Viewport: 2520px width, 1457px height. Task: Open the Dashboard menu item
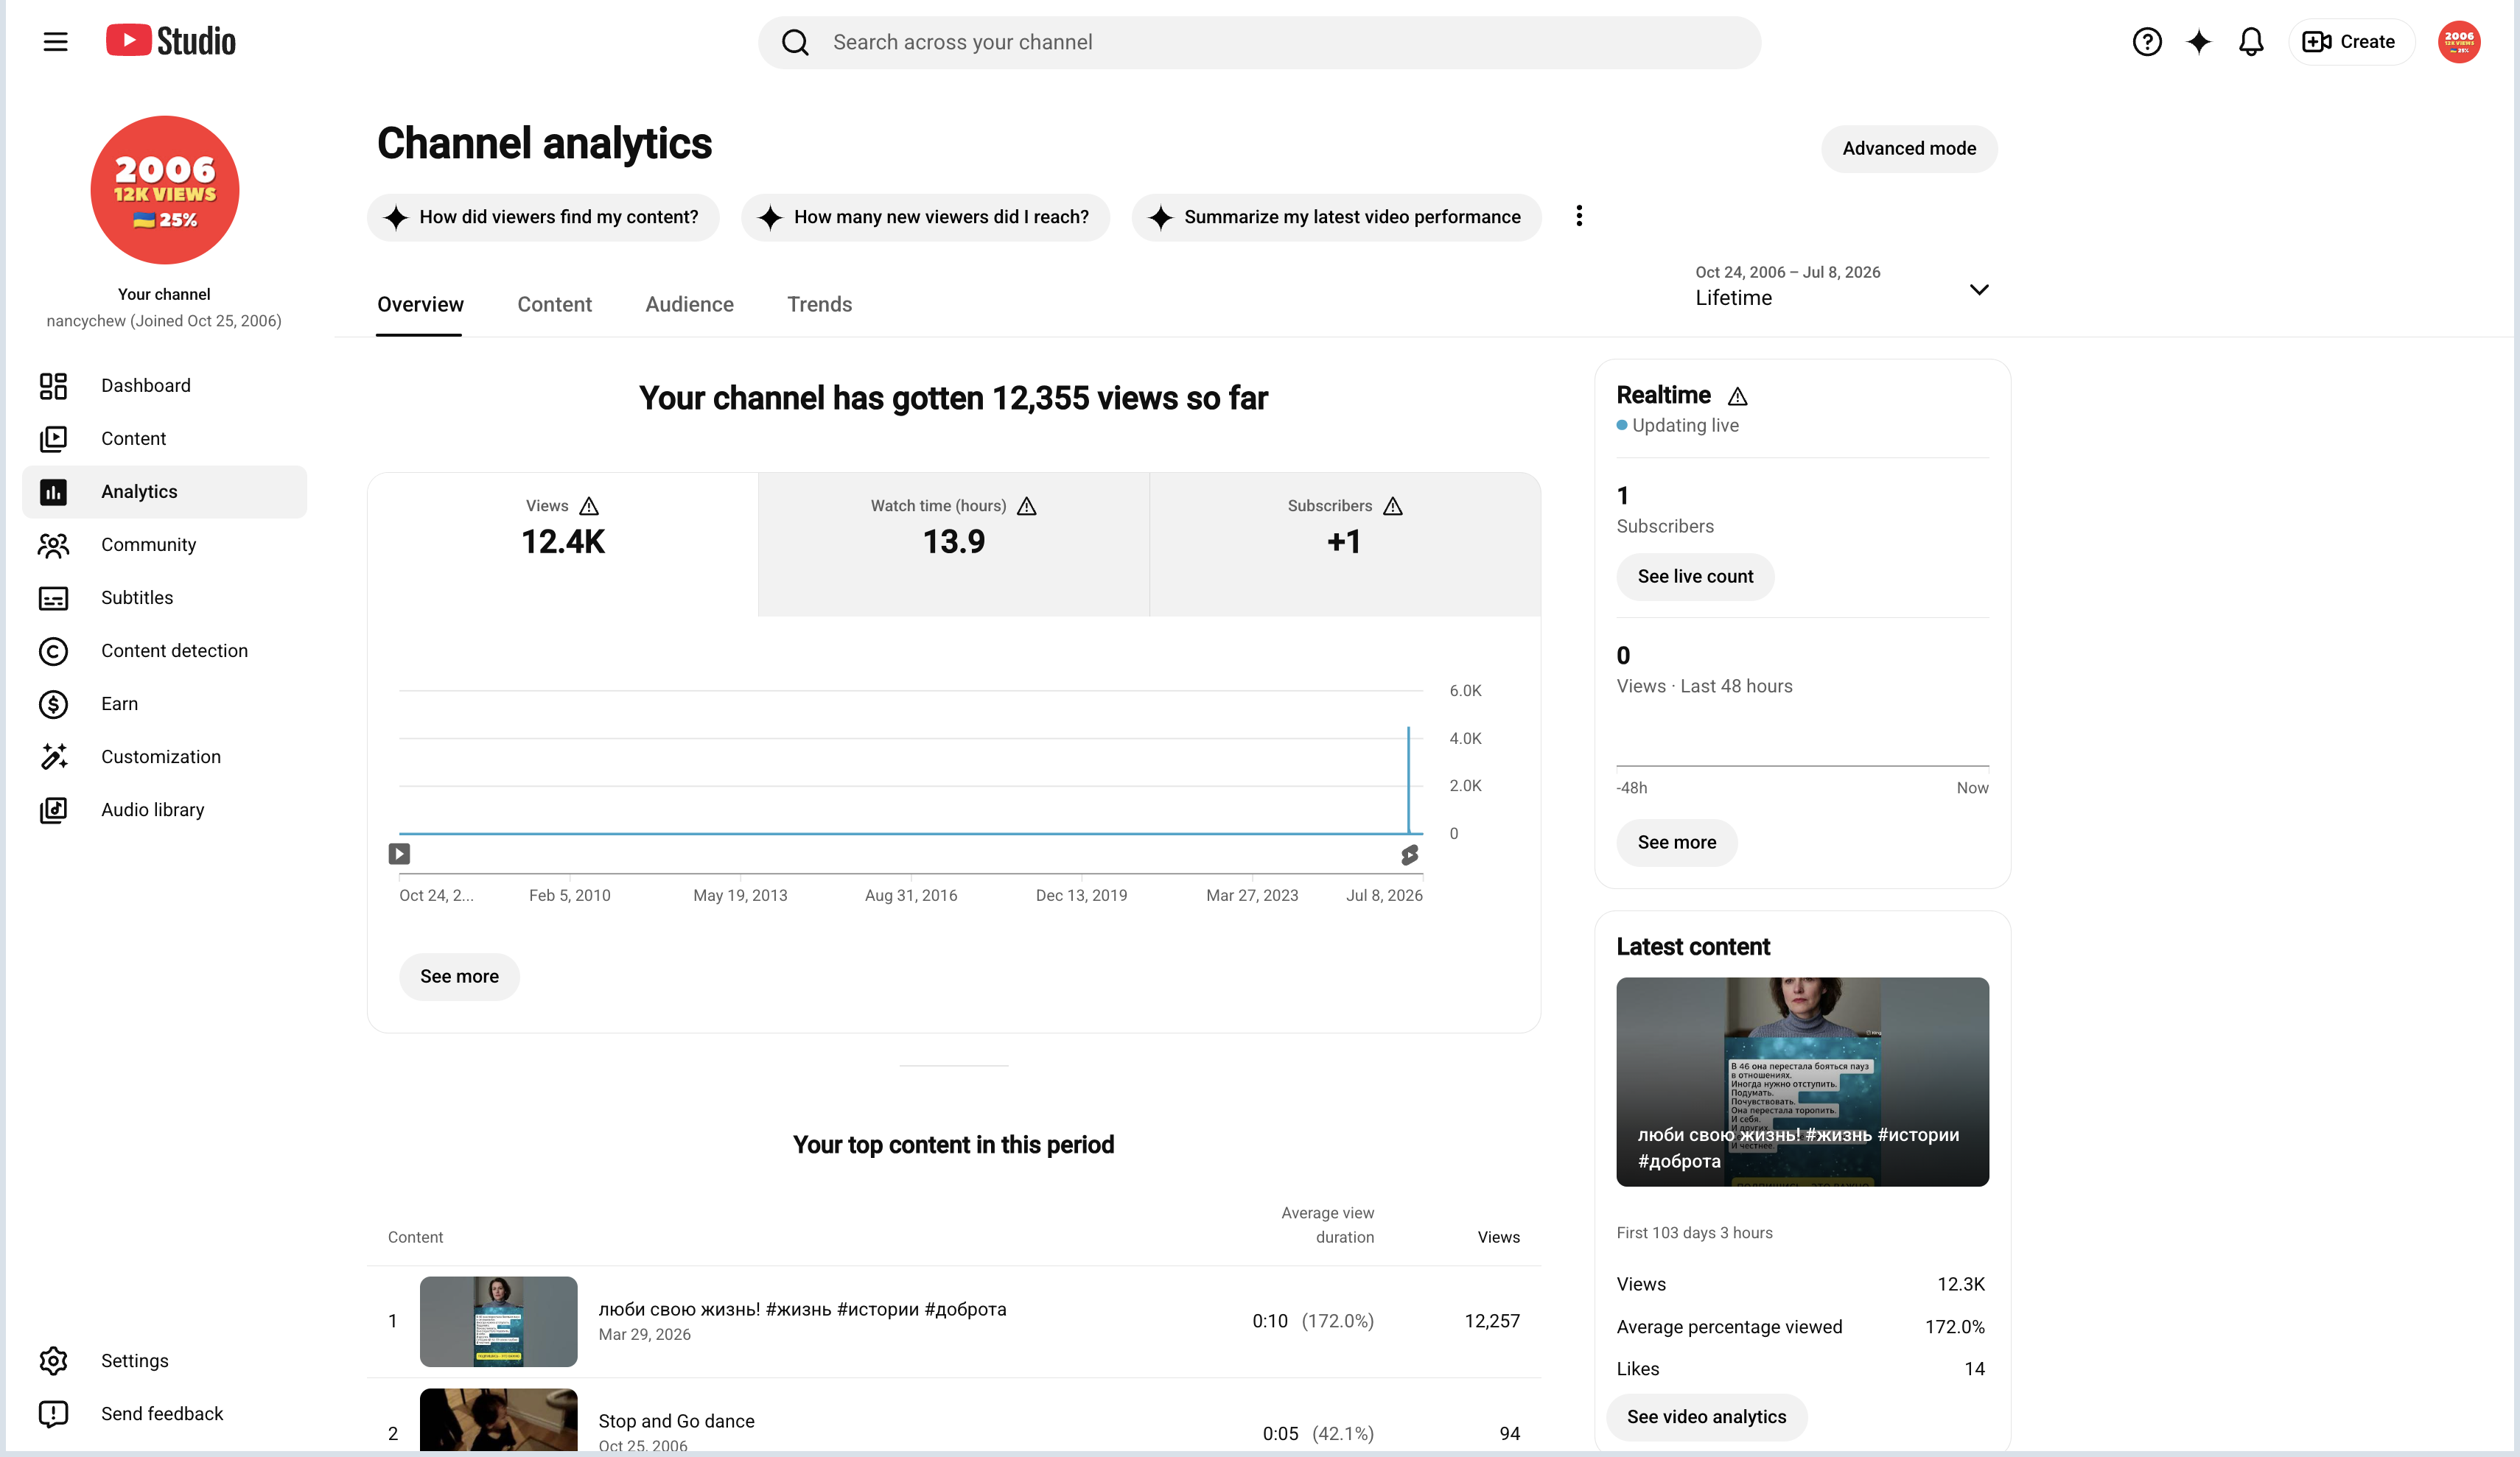[164, 386]
